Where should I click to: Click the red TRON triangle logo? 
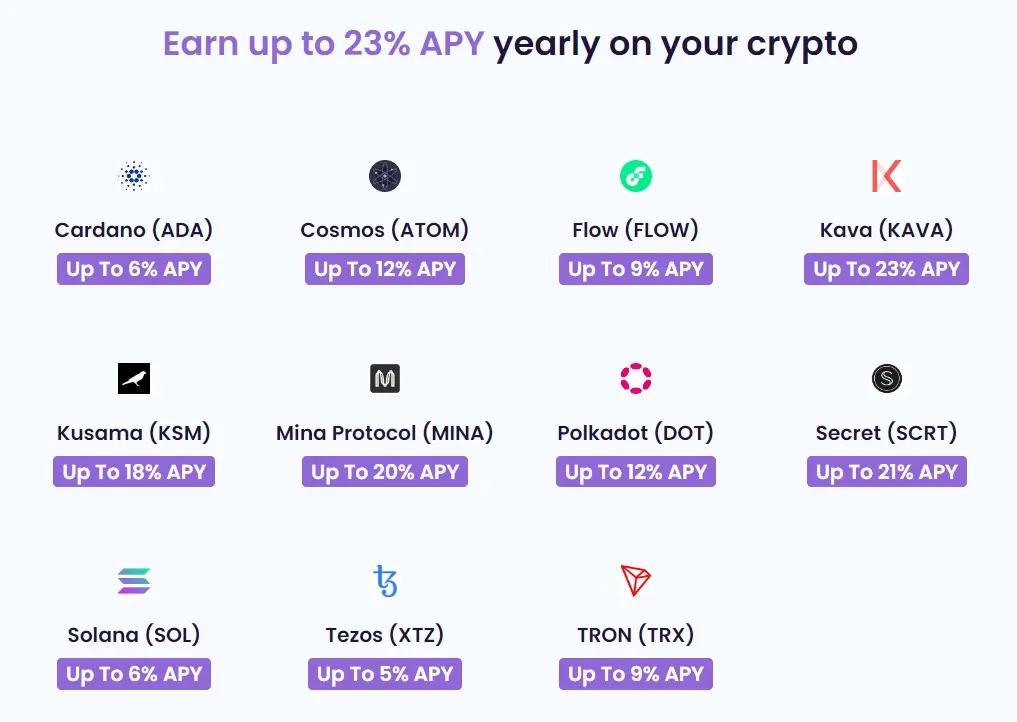(635, 580)
